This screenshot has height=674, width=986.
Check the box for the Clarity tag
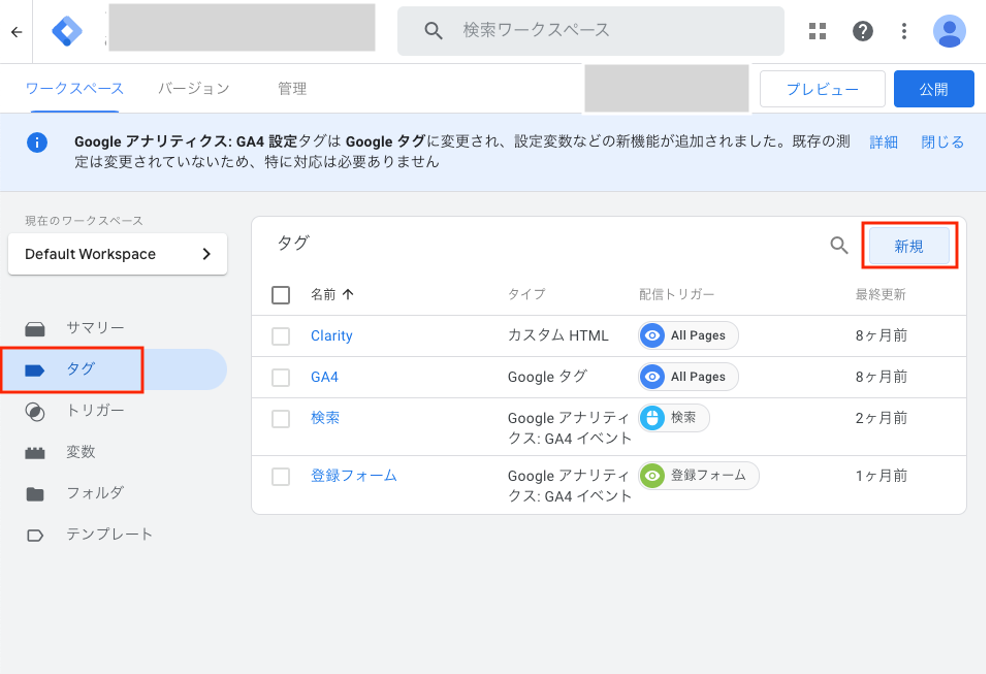click(281, 336)
